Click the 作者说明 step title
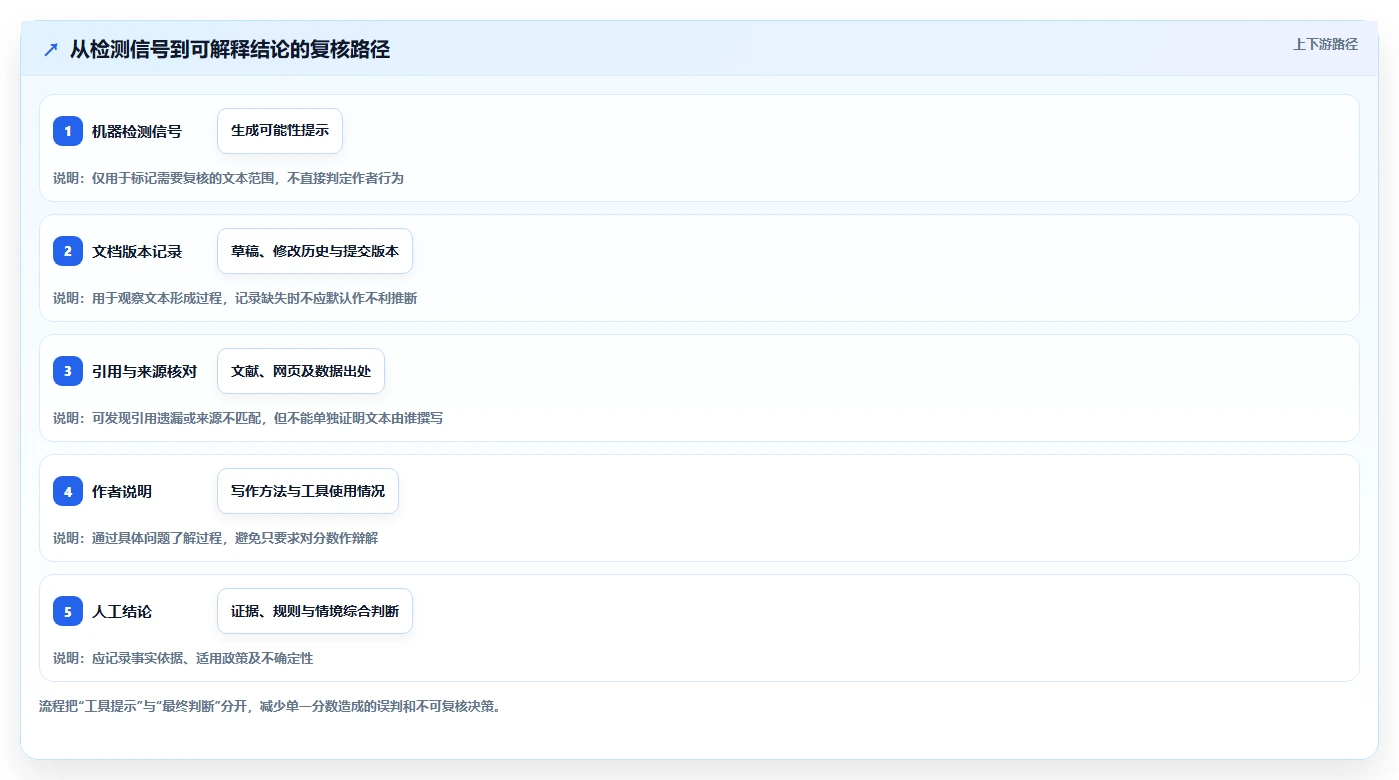Viewport: 1399px width, 780px height. tap(122, 491)
